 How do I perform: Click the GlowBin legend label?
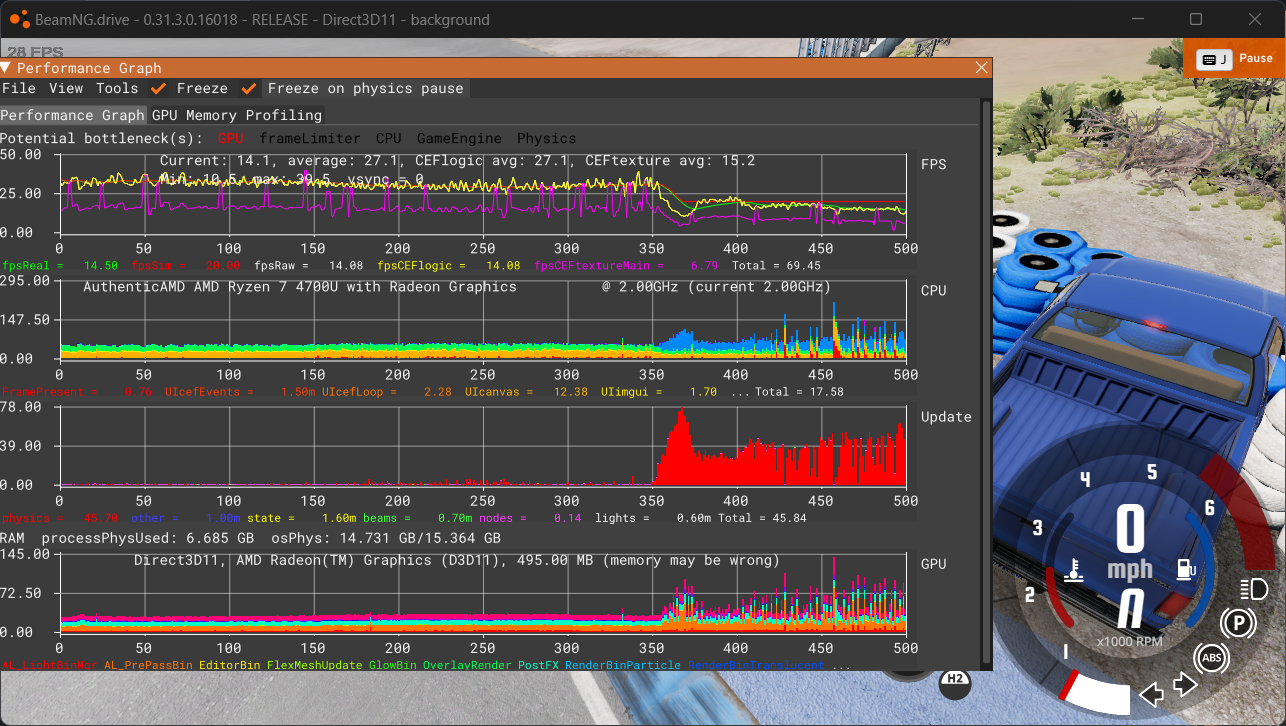(x=392, y=665)
